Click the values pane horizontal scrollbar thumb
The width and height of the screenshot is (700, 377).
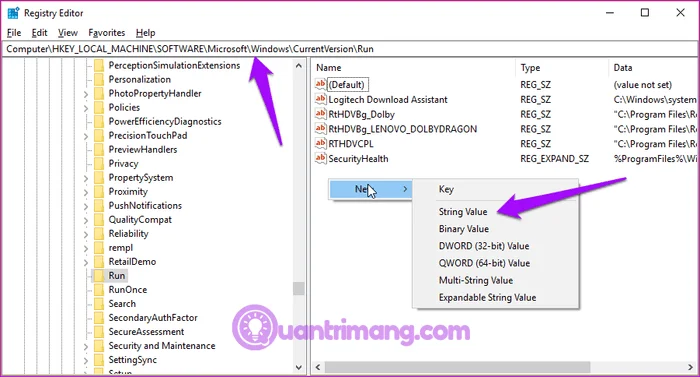458,367
